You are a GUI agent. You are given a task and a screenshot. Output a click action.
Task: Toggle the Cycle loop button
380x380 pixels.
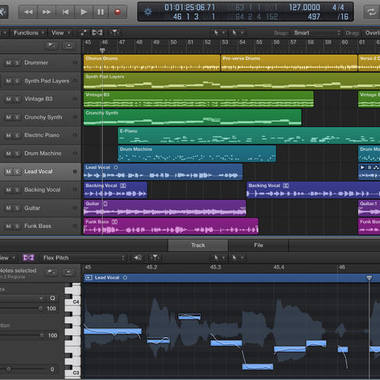(x=371, y=12)
